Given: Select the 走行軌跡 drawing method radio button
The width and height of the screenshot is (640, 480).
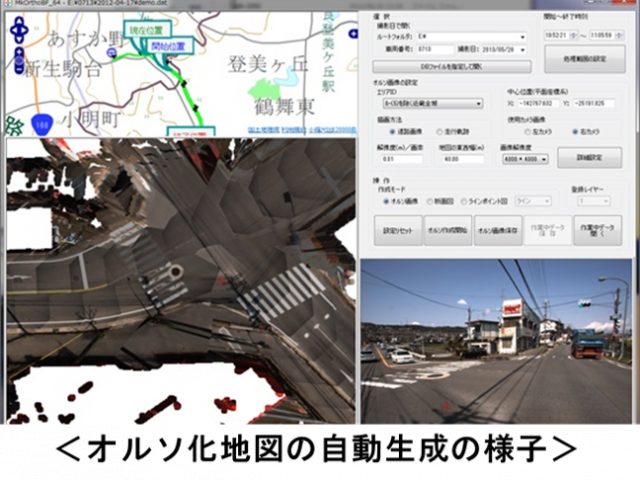Looking at the screenshot, I should point(440,131).
